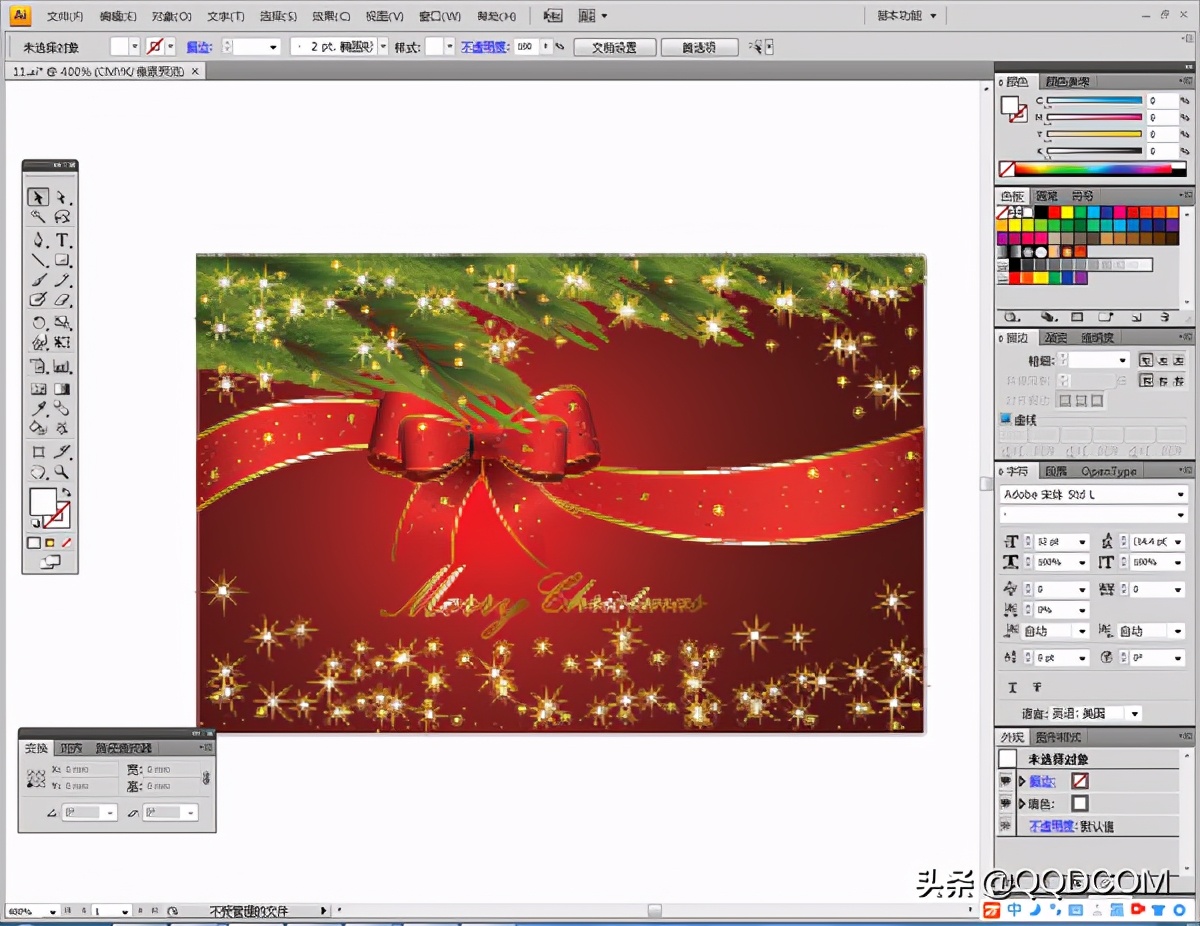Select the Free Transform tool

62,343
